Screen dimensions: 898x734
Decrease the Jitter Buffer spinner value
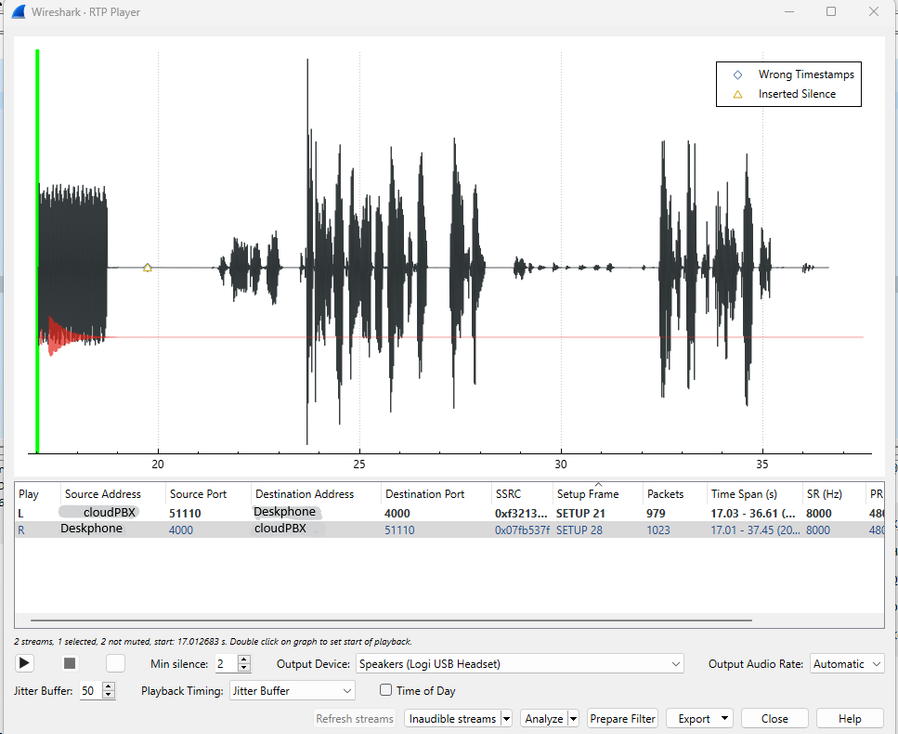[109, 695]
